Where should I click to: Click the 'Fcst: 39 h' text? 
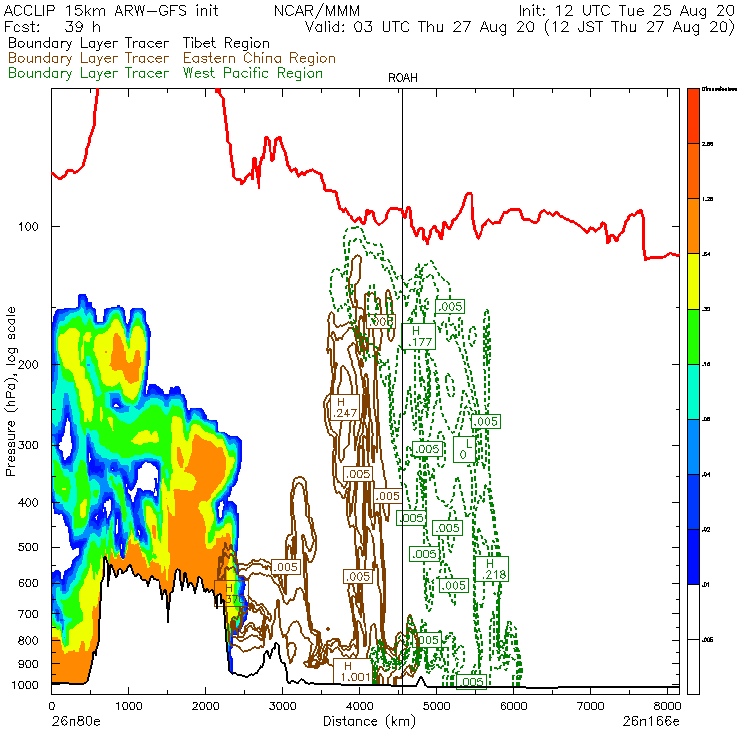point(52,26)
